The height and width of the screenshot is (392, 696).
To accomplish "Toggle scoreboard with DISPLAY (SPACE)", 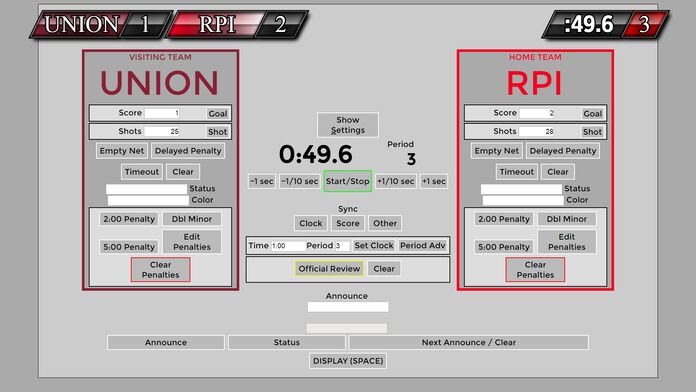I will 348,361.
